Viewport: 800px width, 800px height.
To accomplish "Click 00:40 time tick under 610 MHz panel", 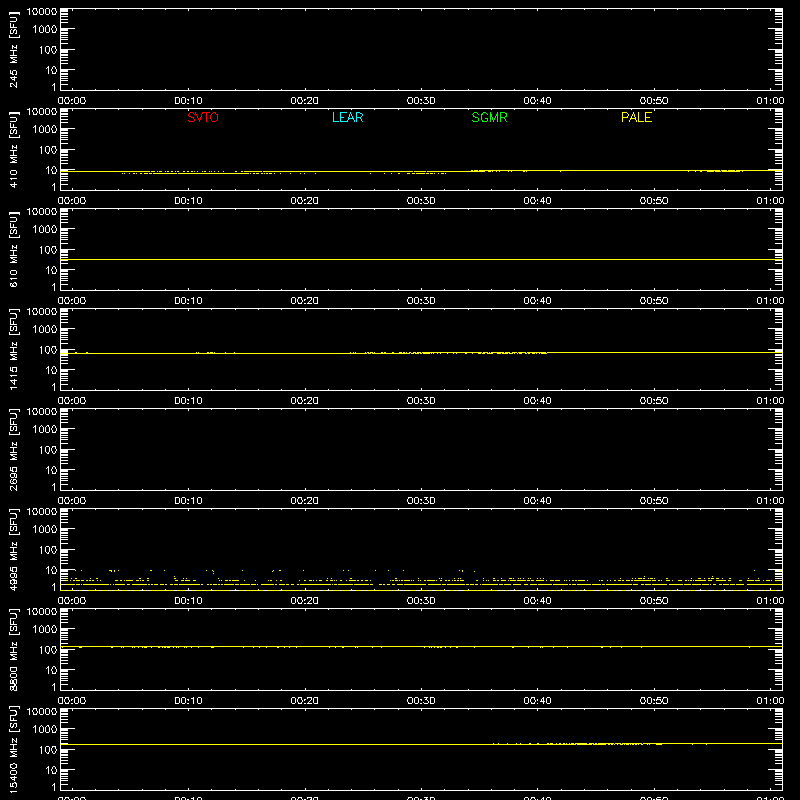I will pyautogui.click(x=537, y=301).
